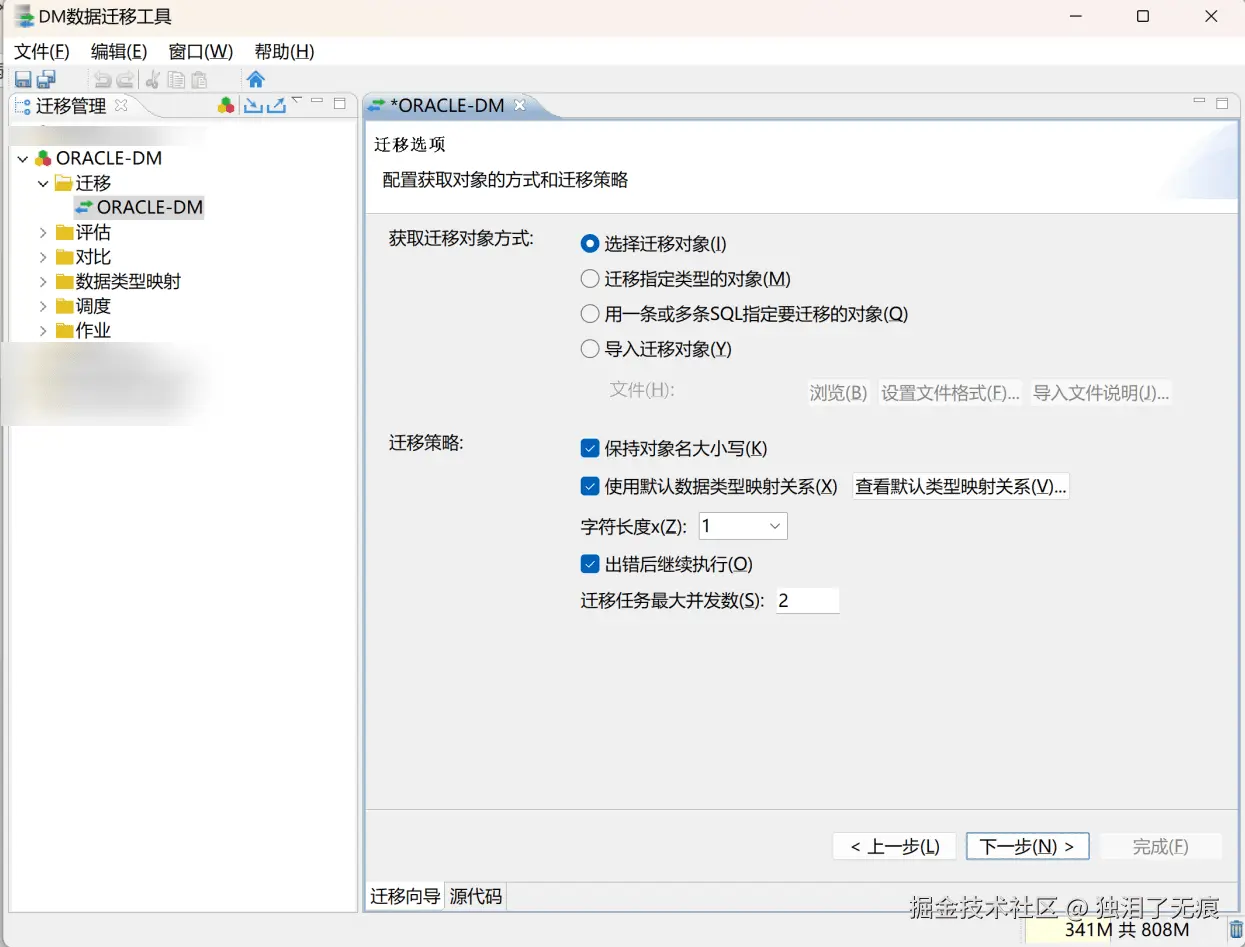1245x947 pixels.
Task: Toggle 使用默认数据类型映射关系 checkbox
Action: point(590,486)
